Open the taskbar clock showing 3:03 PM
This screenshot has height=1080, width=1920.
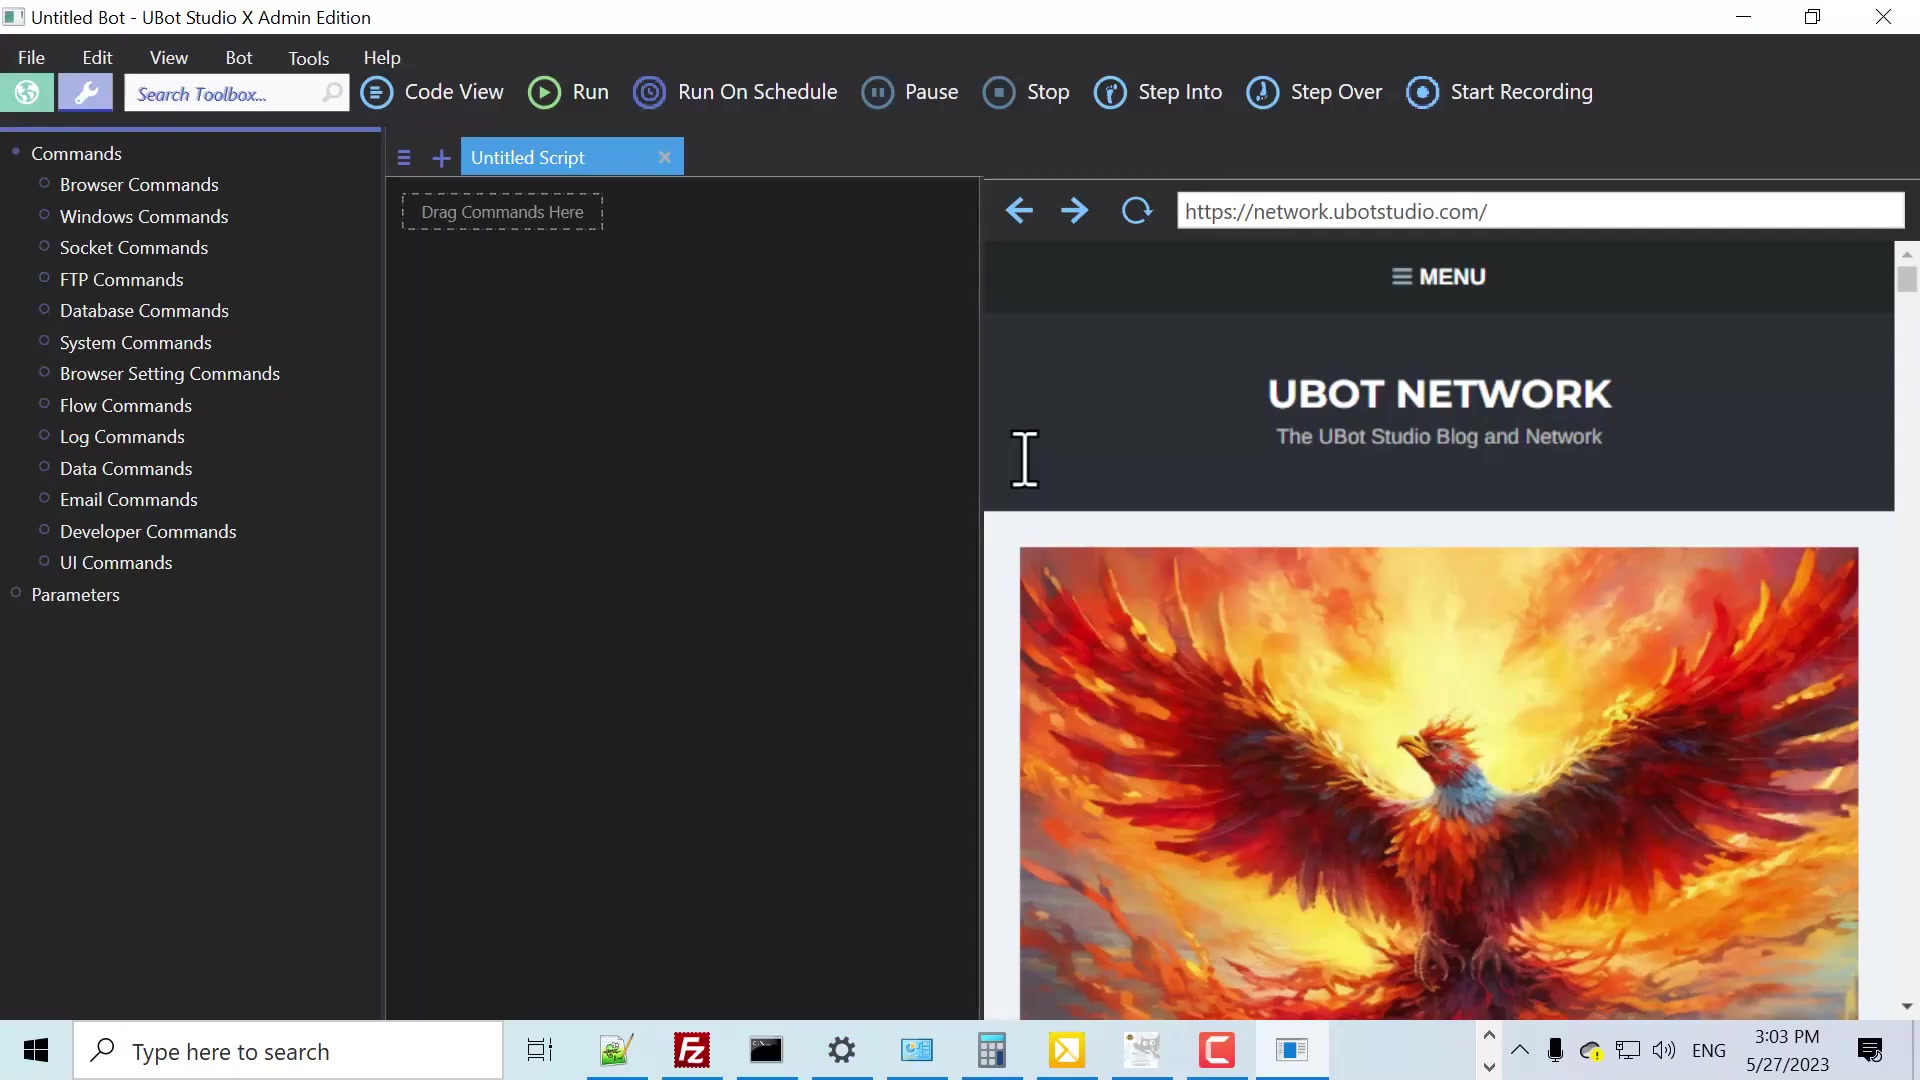tap(1787, 1051)
